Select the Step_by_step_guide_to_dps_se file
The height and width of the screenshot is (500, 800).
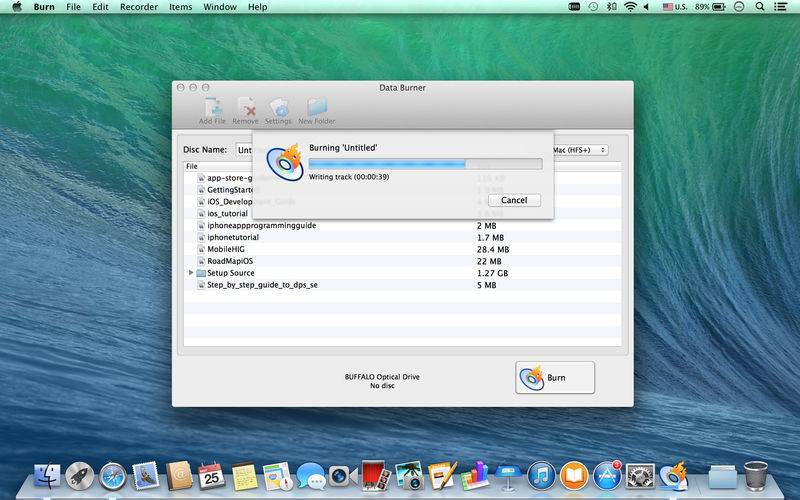402,285
